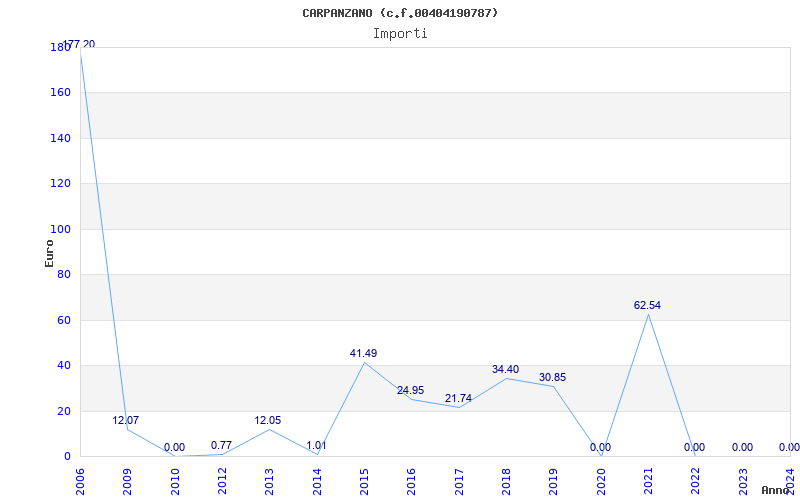Click the chart title CARPANZANO (c.f.00404190787)
The width and height of the screenshot is (800, 500).
pos(400,13)
